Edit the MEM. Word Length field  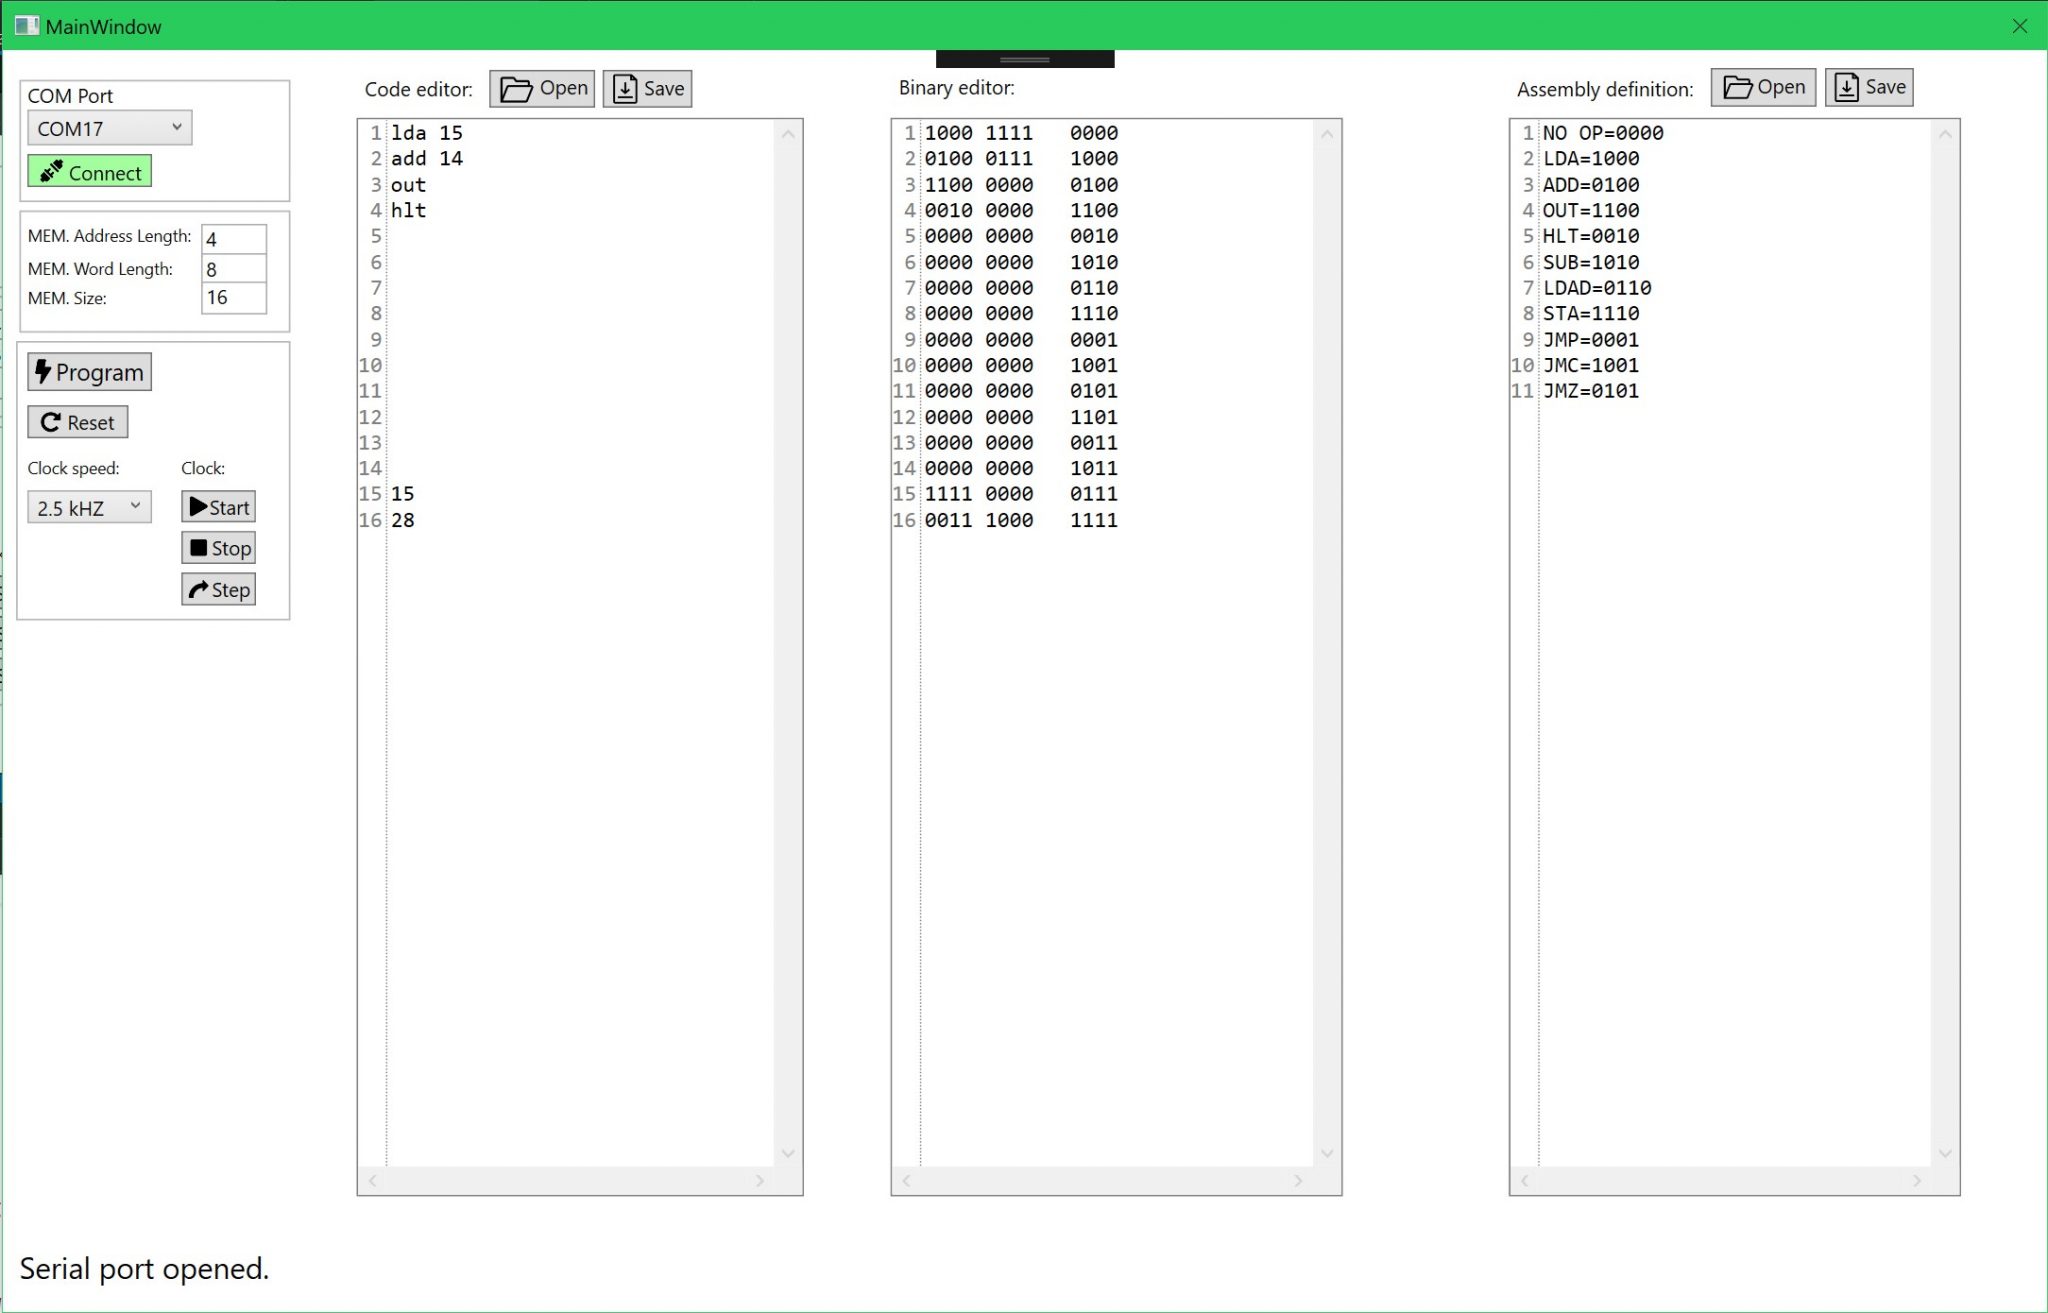click(234, 268)
